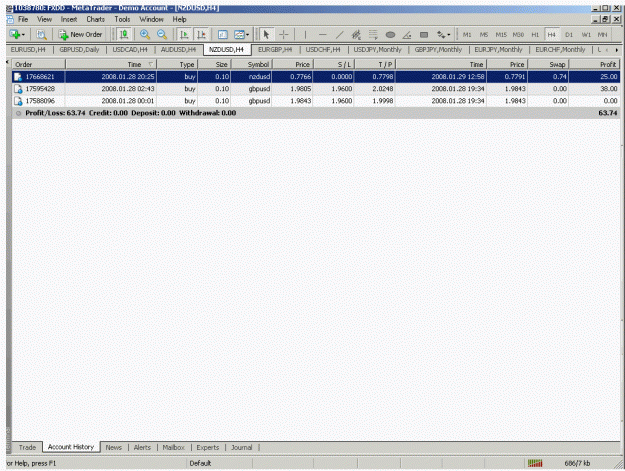Select order 17668621 nzdusd row
625x471 pixels.
coord(316,77)
